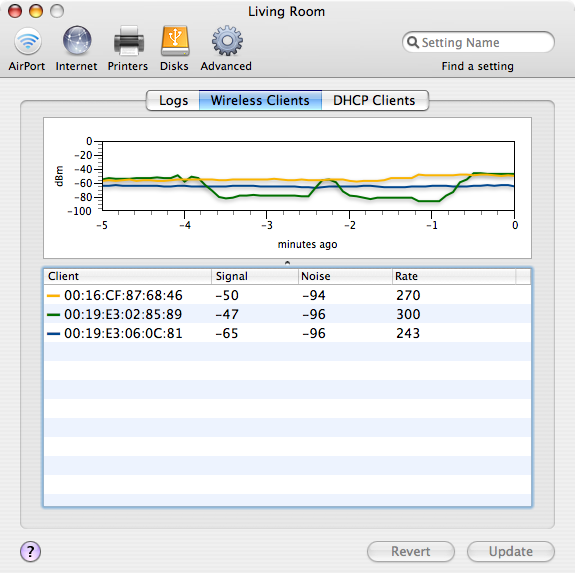This screenshot has width=575, height=573.
Task: Open the Internet settings pane
Action: [x=76, y=49]
